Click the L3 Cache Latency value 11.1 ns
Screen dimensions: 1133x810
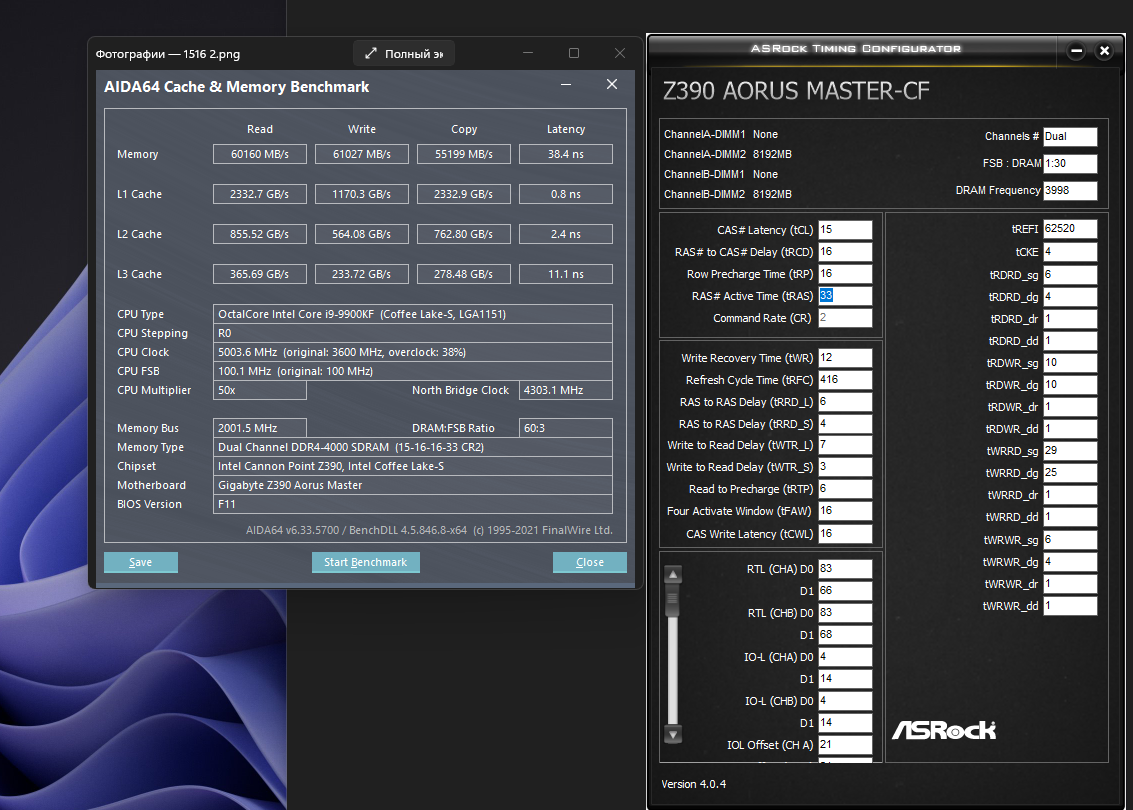pyautogui.click(x=566, y=274)
